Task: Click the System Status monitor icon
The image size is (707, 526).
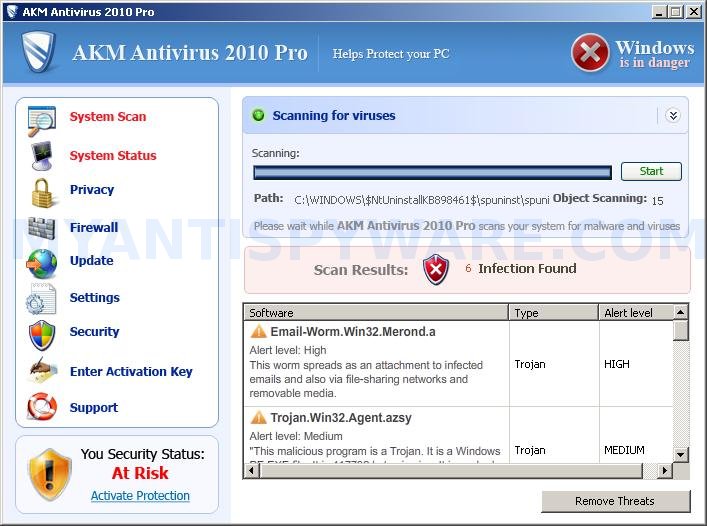Action: point(41,156)
